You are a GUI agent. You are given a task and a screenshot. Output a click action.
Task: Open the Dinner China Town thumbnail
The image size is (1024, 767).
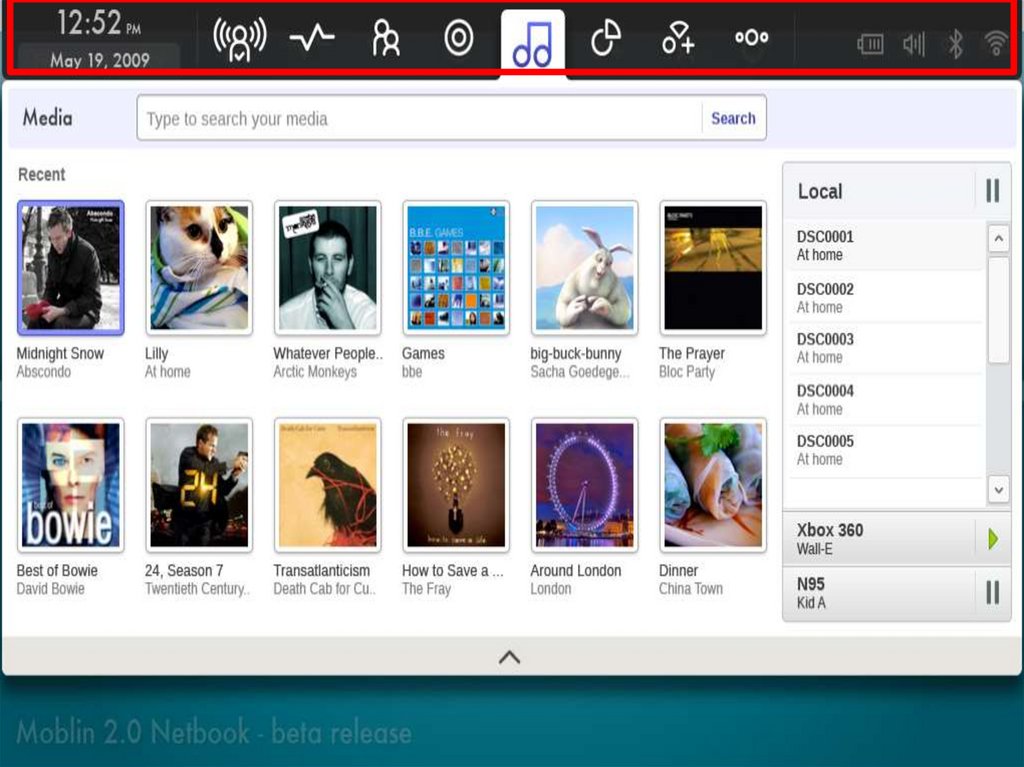coord(713,485)
